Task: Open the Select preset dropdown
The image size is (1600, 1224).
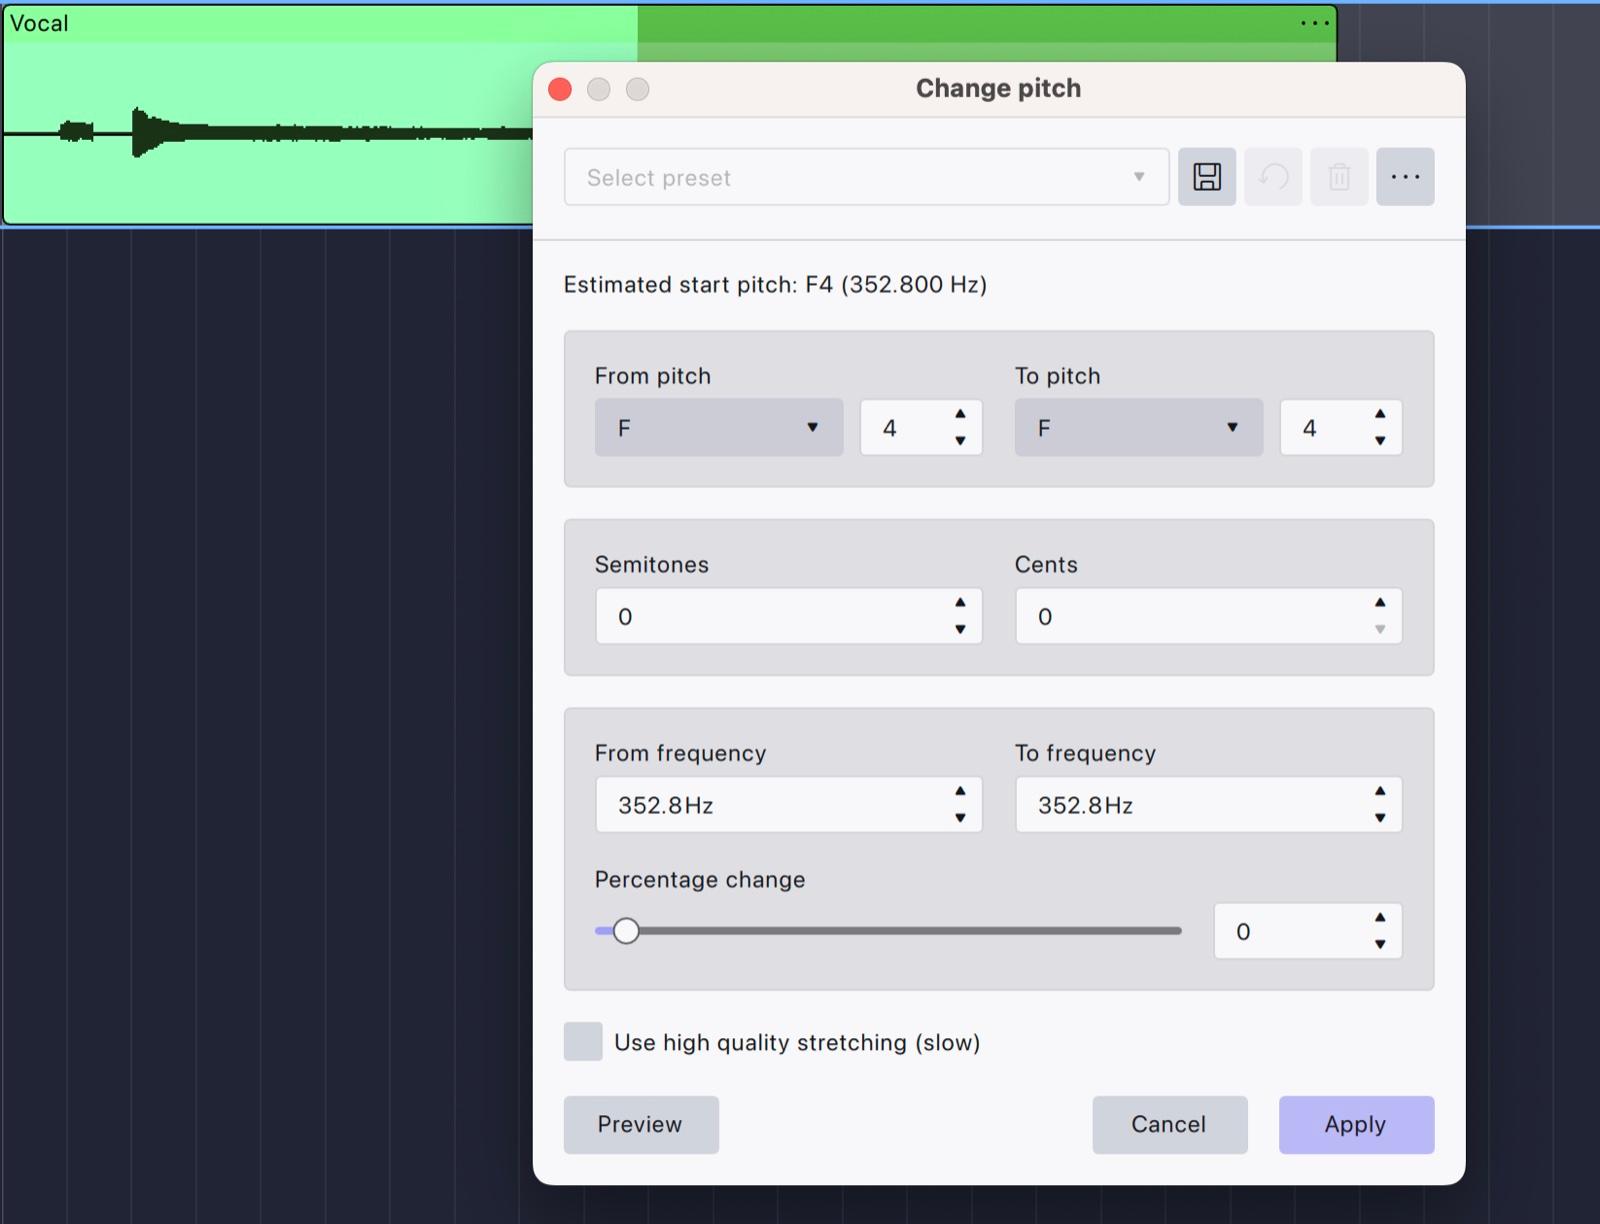Action: point(866,177)
